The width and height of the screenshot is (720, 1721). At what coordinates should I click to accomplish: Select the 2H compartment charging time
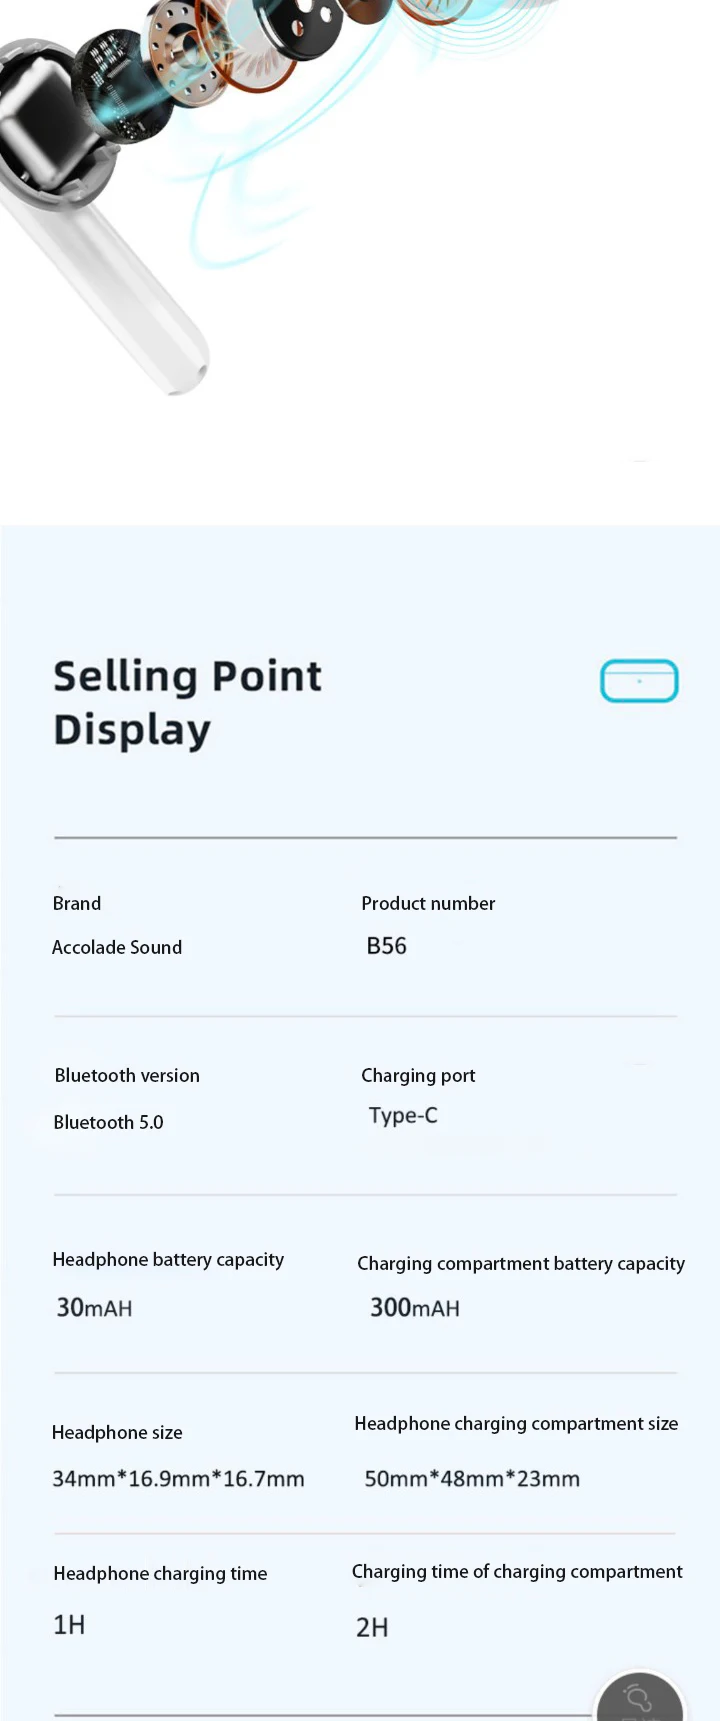tap(372, 1627)
